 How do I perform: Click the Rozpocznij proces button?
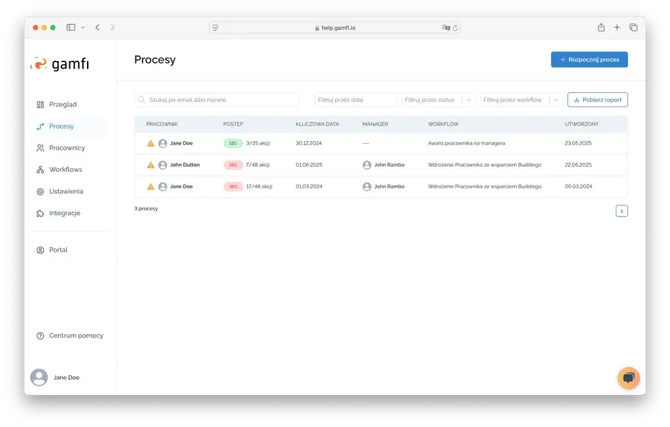pyautogui.click(x=589, y=60)
